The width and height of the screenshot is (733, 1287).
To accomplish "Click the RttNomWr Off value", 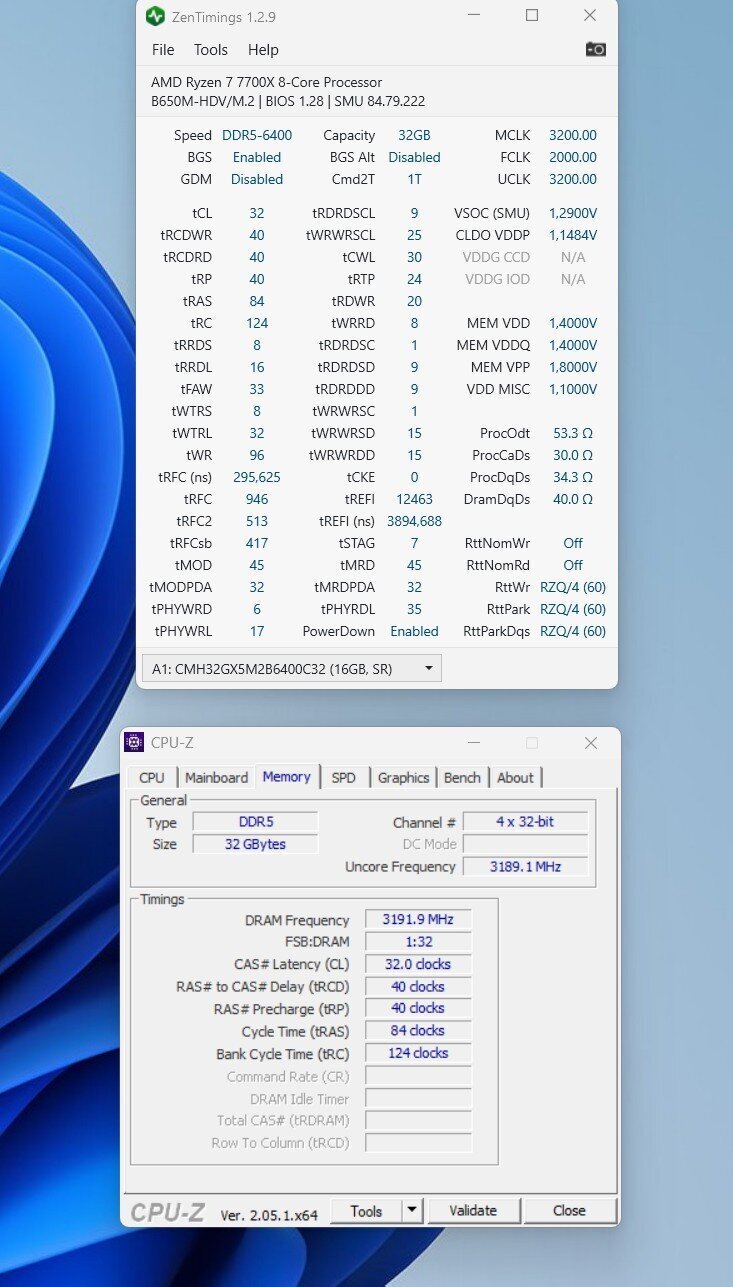I will click(x=573, y=543).
